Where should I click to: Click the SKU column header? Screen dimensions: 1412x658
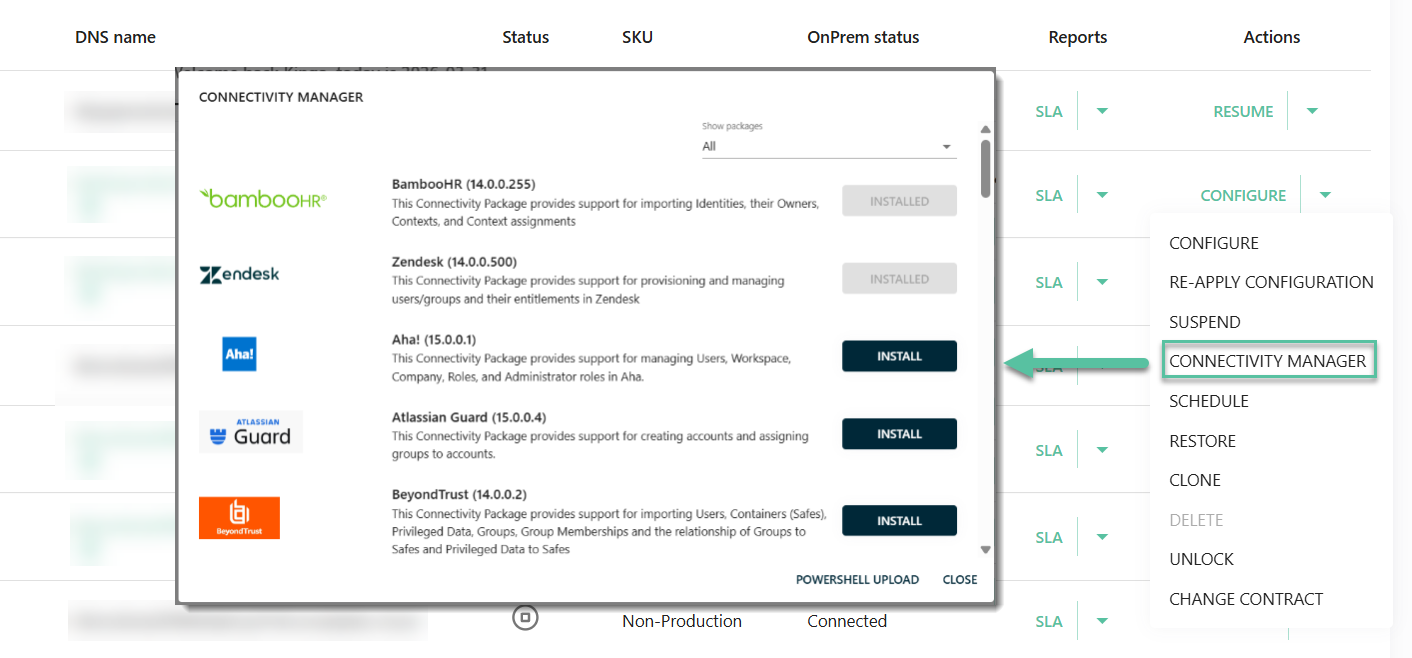pyautogui.click(x=637, y=37)
